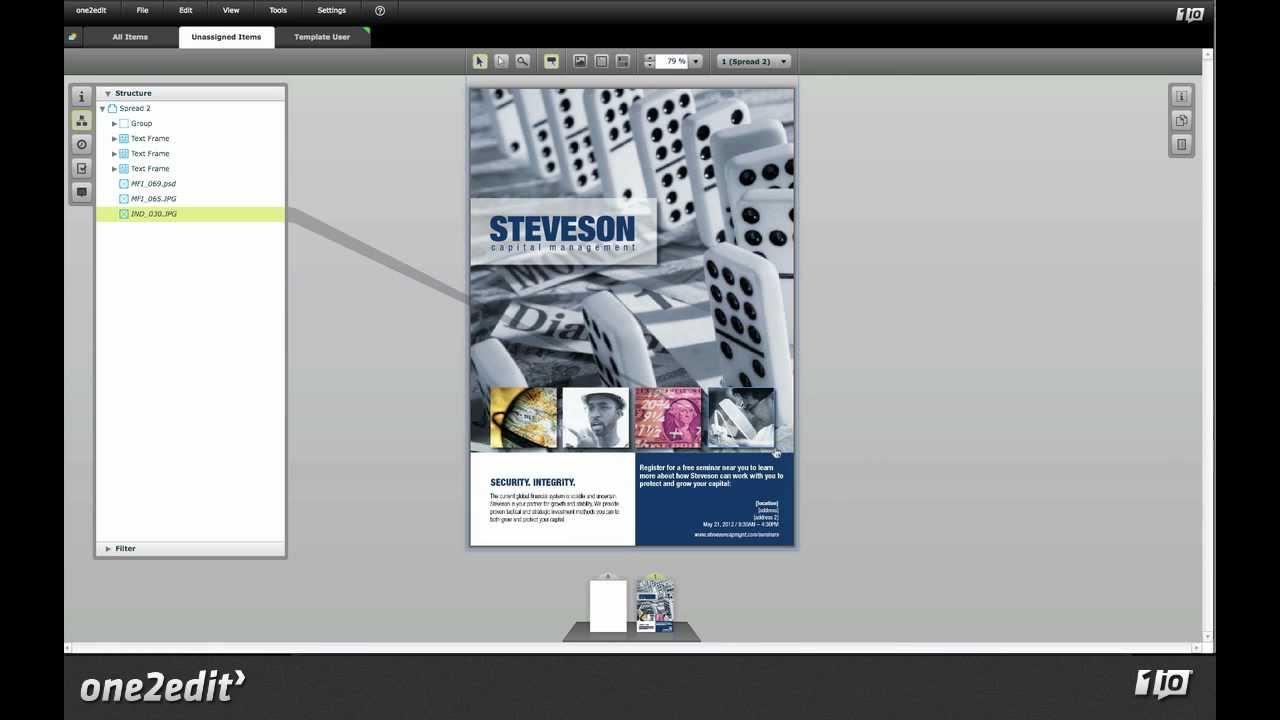Open the comments panel icon in sidebar
1280x720 pixels.
pyautogui.click(x=82, y=192)
